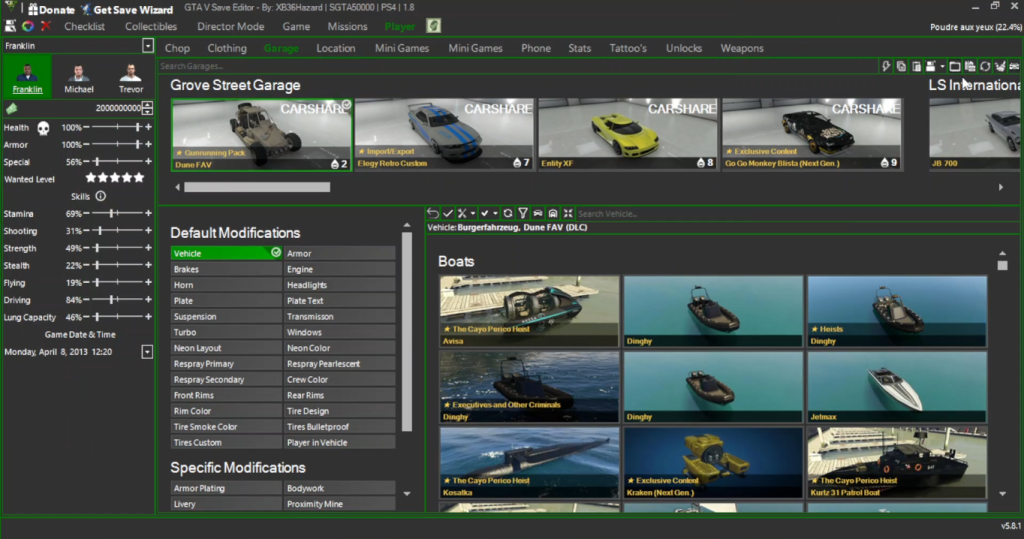Click the money icon below Franklin
The image size is (1024, 539).
pos(12,108)
